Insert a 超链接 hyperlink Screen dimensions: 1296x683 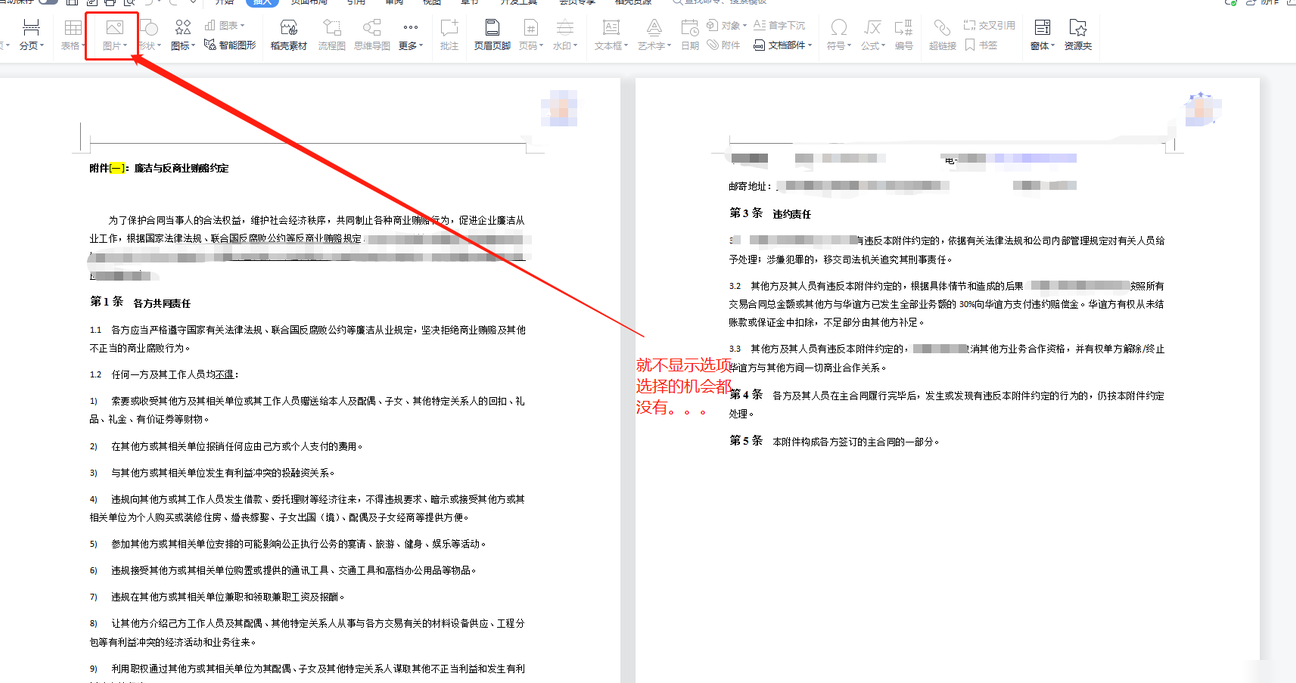[x=942, y=35]
